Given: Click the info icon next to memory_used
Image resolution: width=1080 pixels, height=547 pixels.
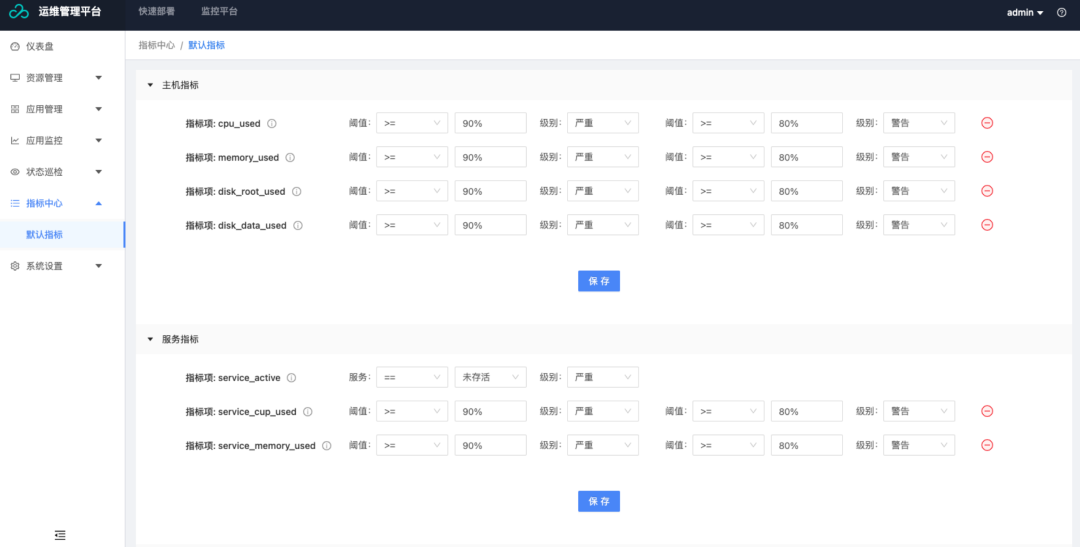Looking at the screenshot, I should pyautogui.click(x=290, y=158).
